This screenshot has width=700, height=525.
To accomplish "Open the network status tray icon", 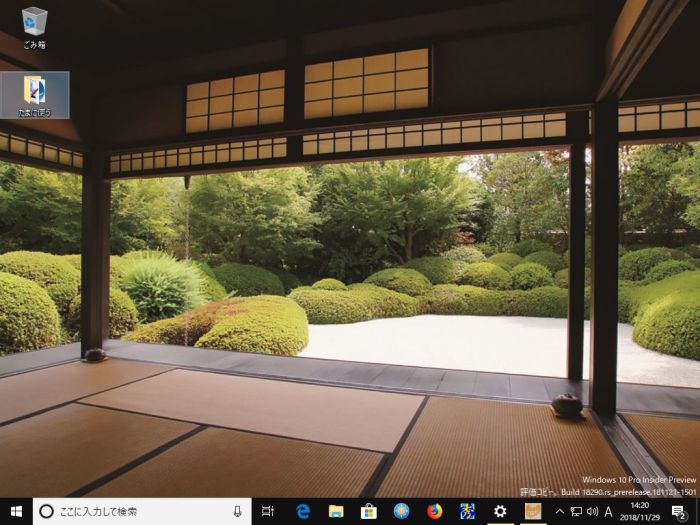I will [x=576, y=511].
